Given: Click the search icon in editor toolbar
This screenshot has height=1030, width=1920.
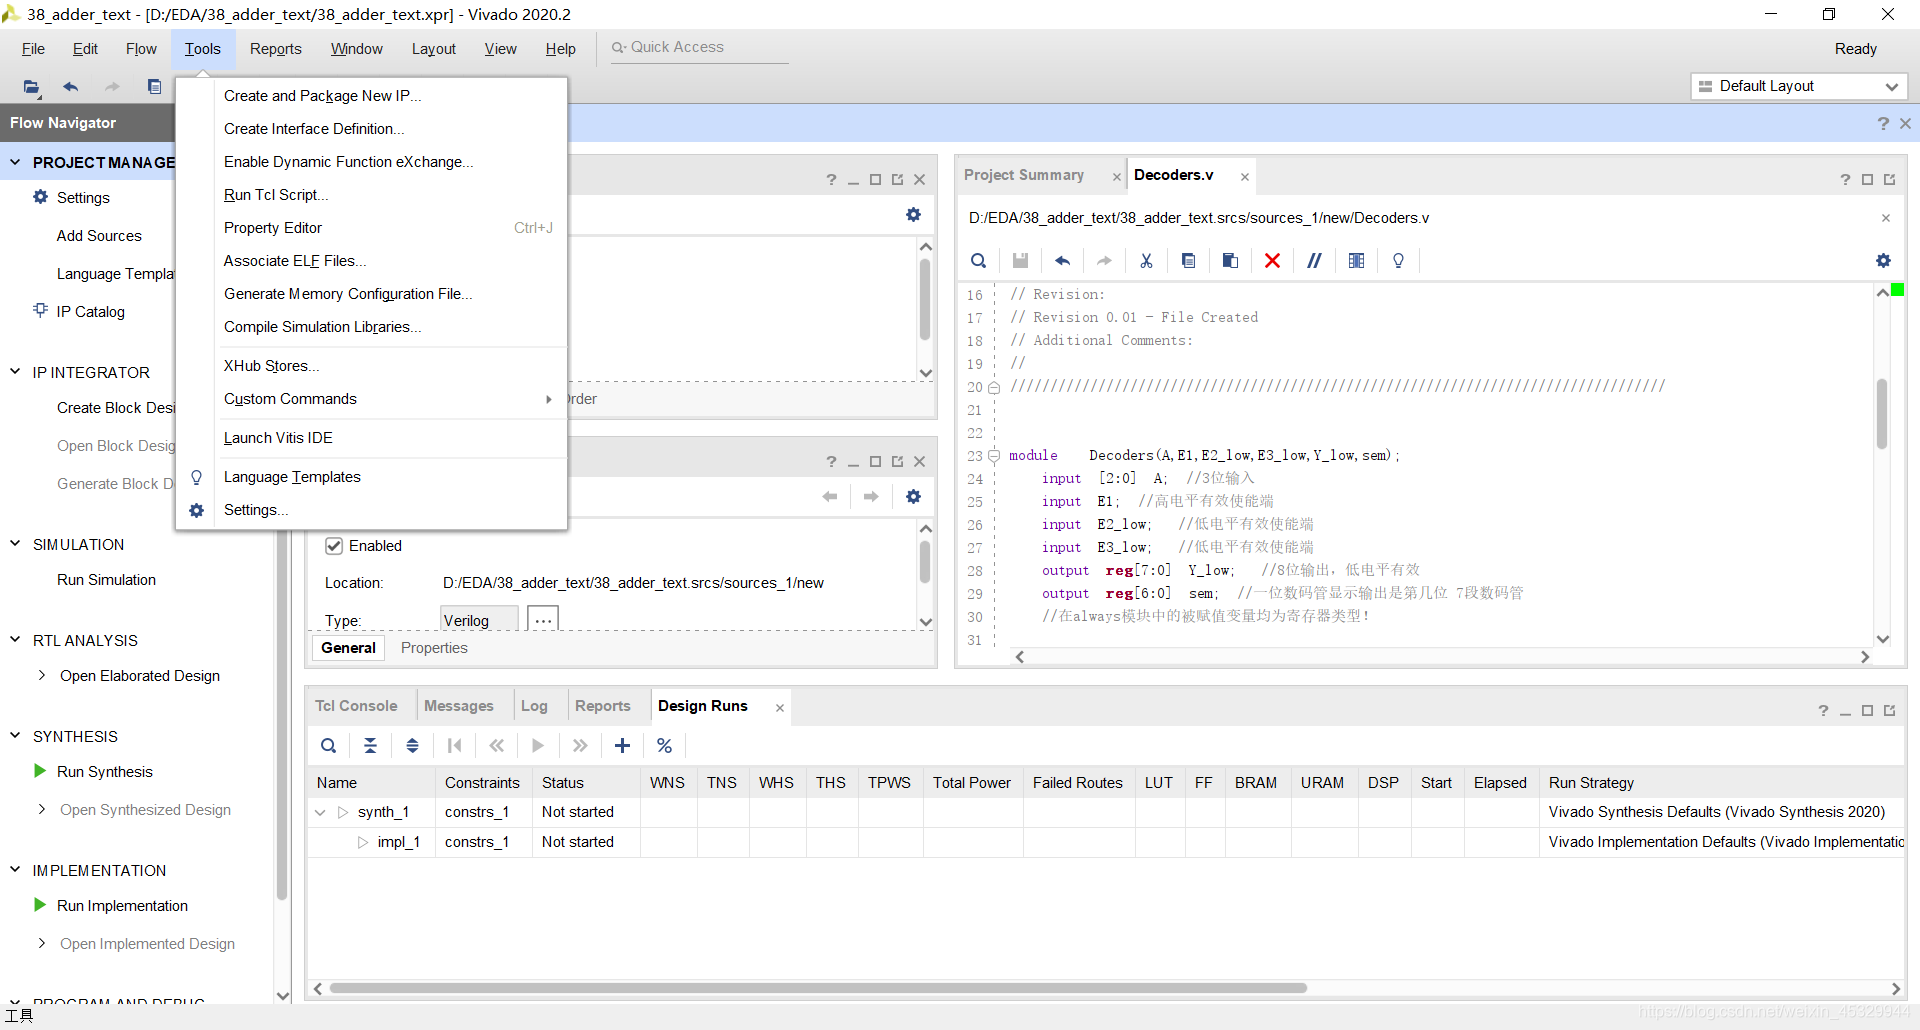Looking at the screenshot, I should tap(978, 261).
